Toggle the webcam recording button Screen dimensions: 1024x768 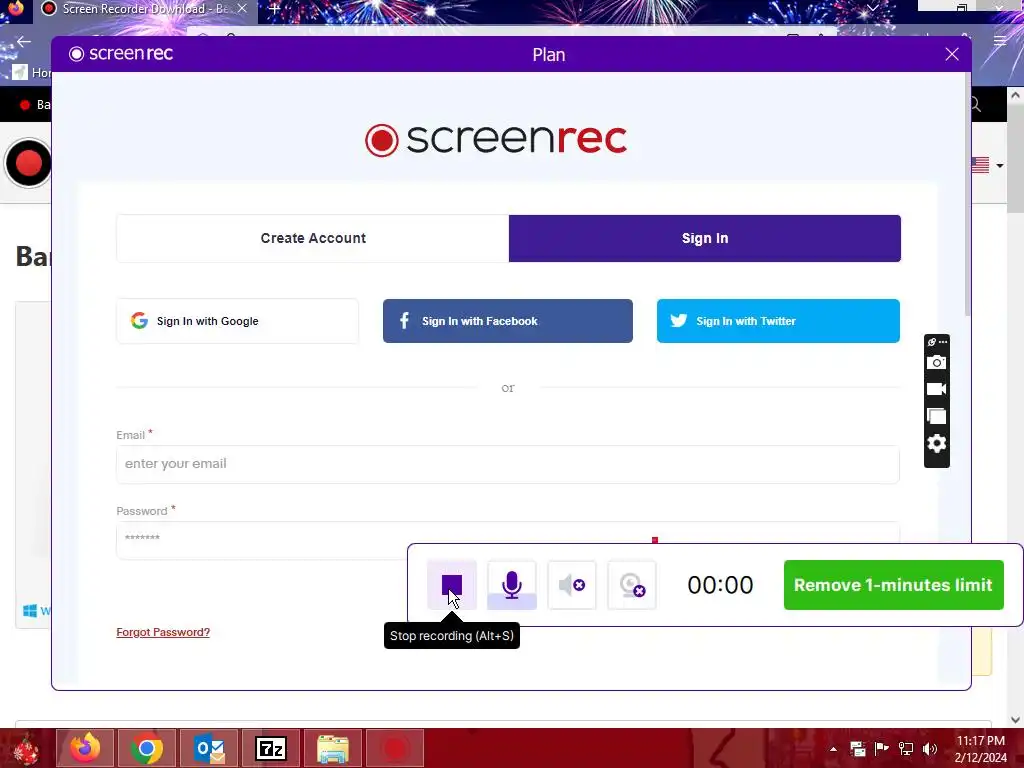(632, 584)
